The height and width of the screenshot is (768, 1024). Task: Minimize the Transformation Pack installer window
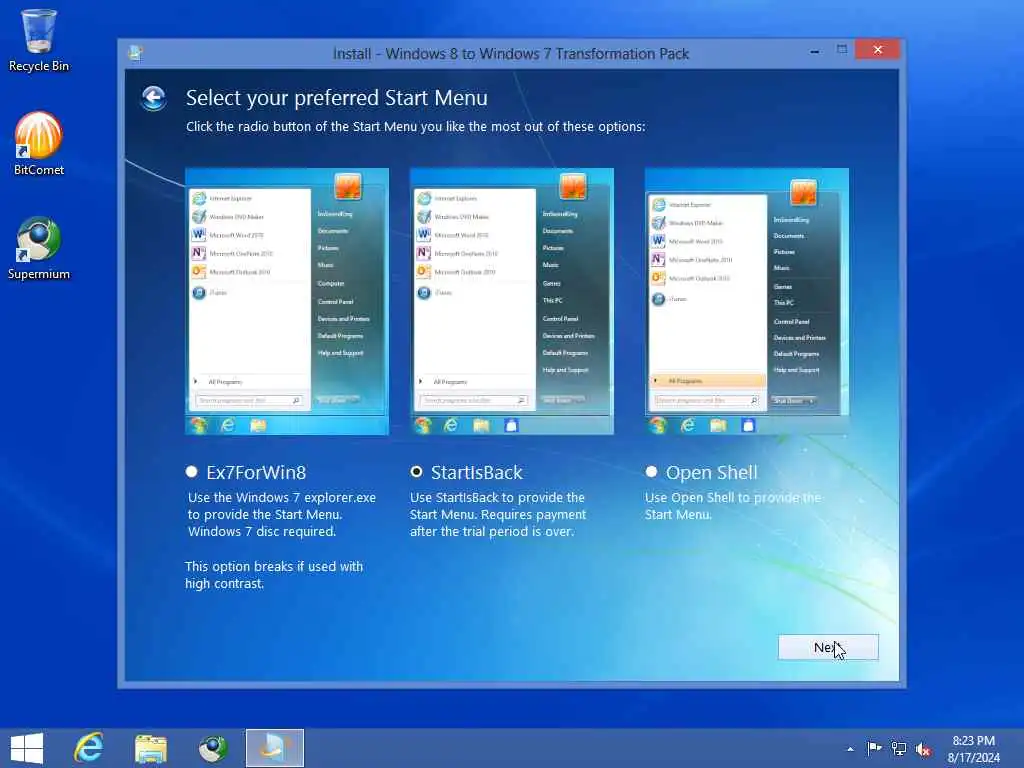coord(814,50)
